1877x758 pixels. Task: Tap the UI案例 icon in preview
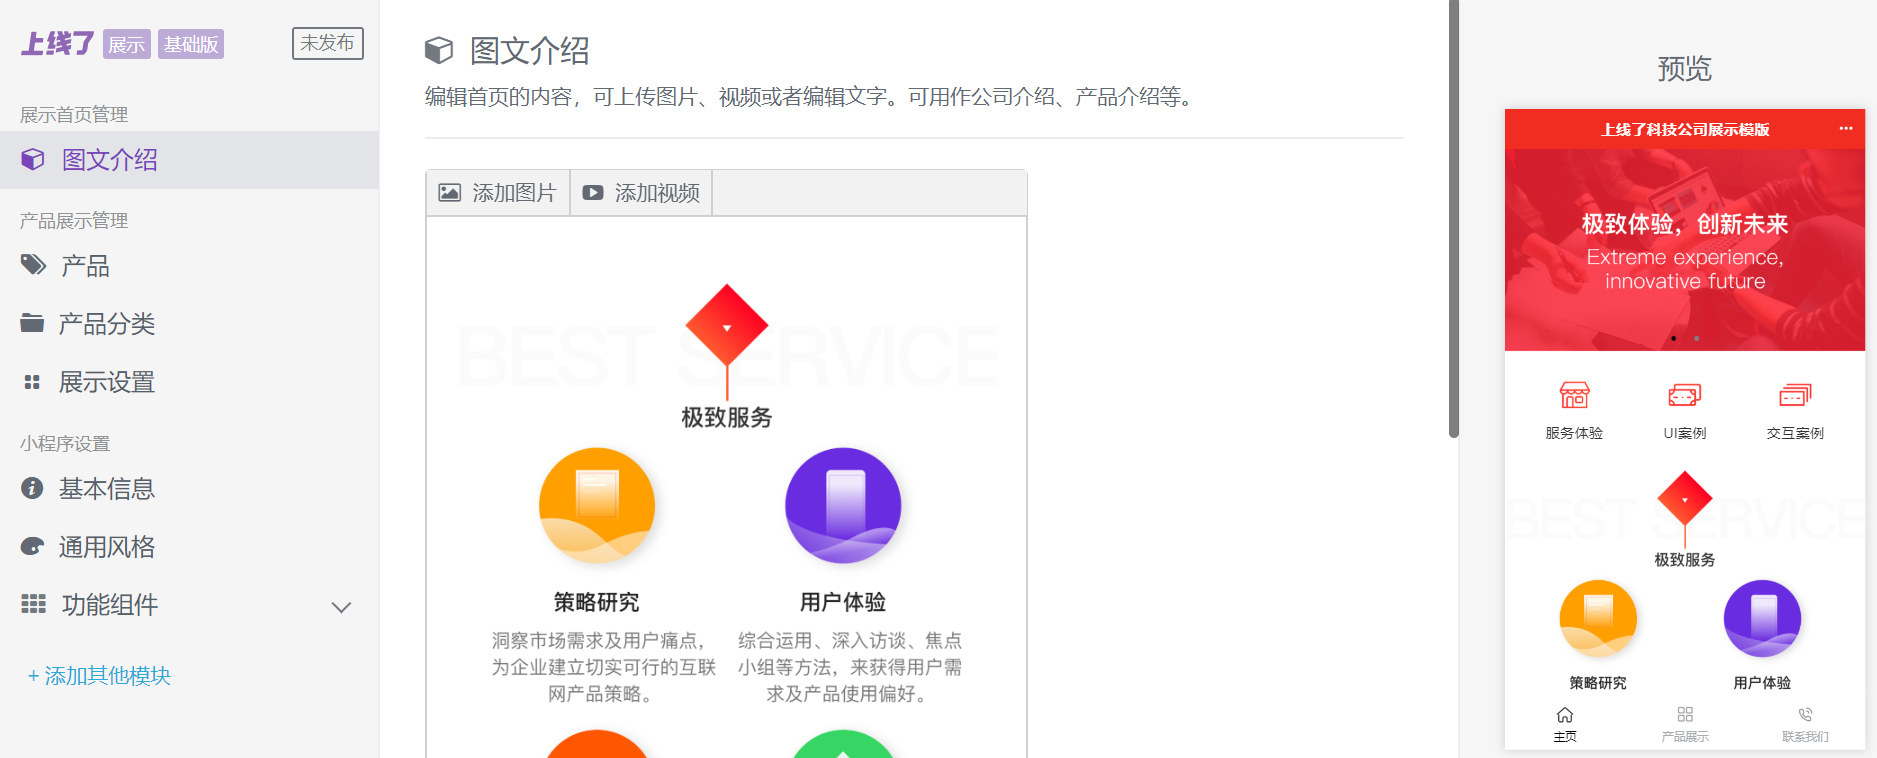coord(1685,395)
